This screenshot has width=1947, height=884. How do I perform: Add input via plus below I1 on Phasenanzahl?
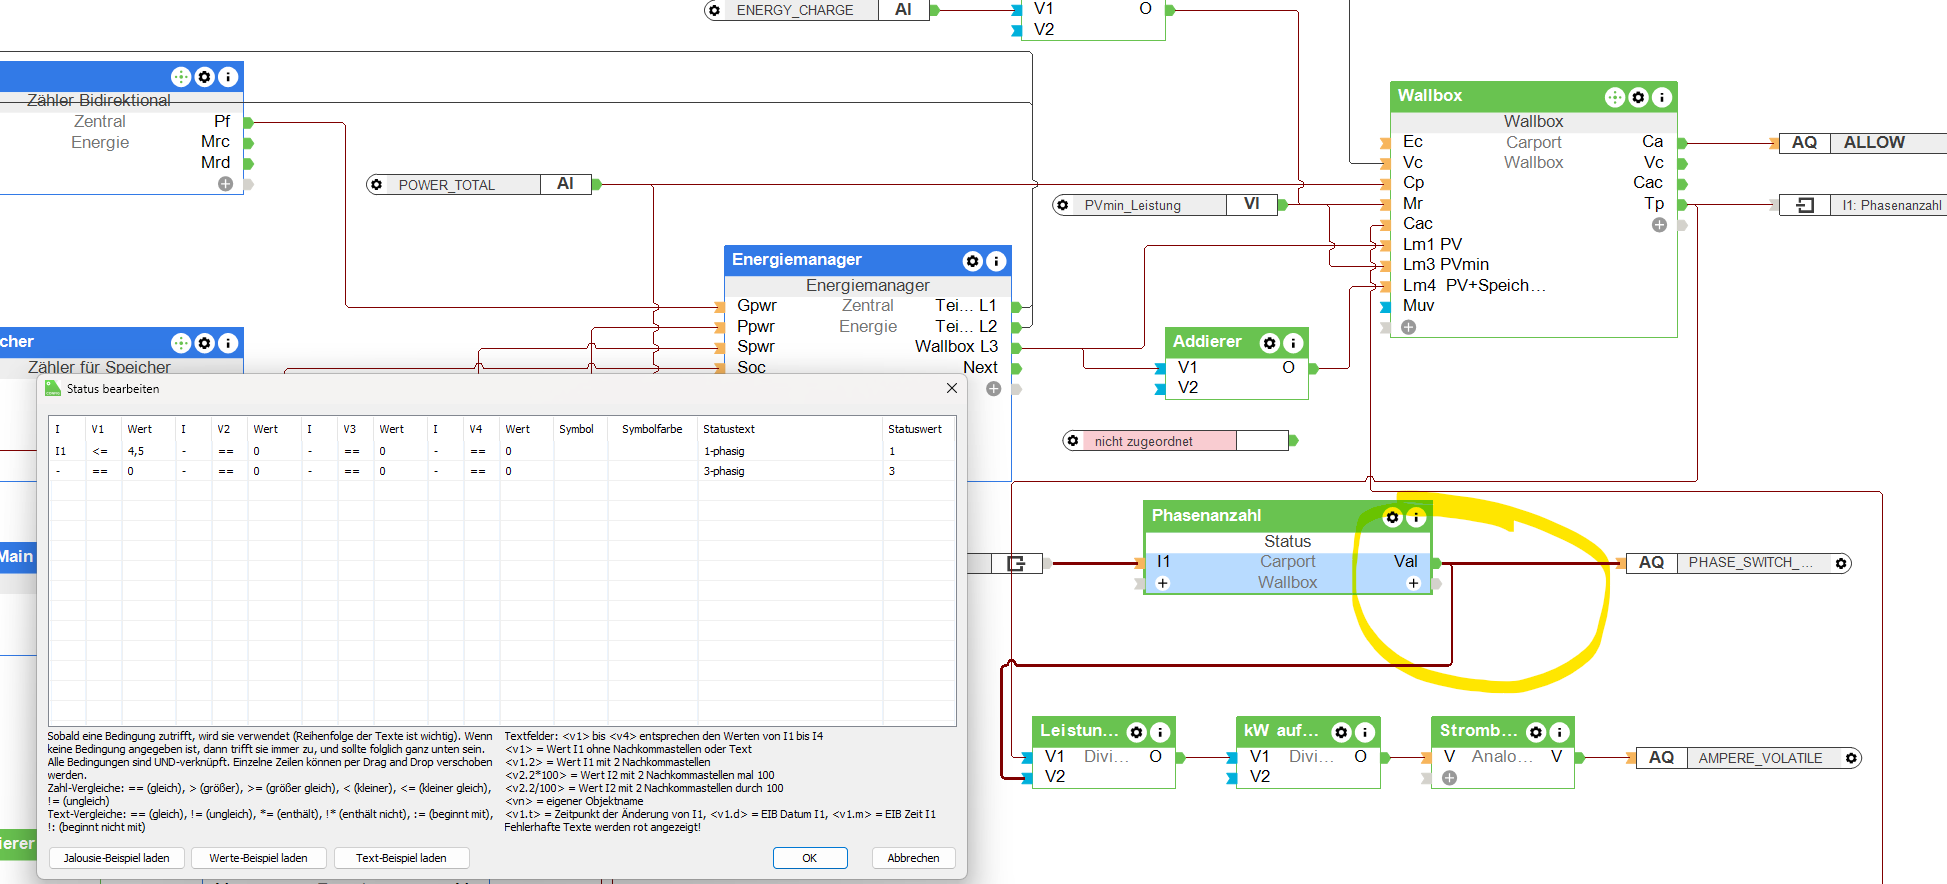[x=1163, y=583]
